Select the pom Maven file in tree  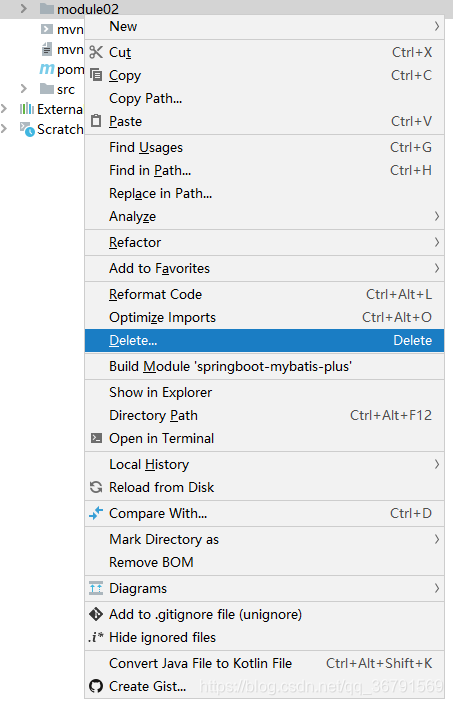click(62, 69)
